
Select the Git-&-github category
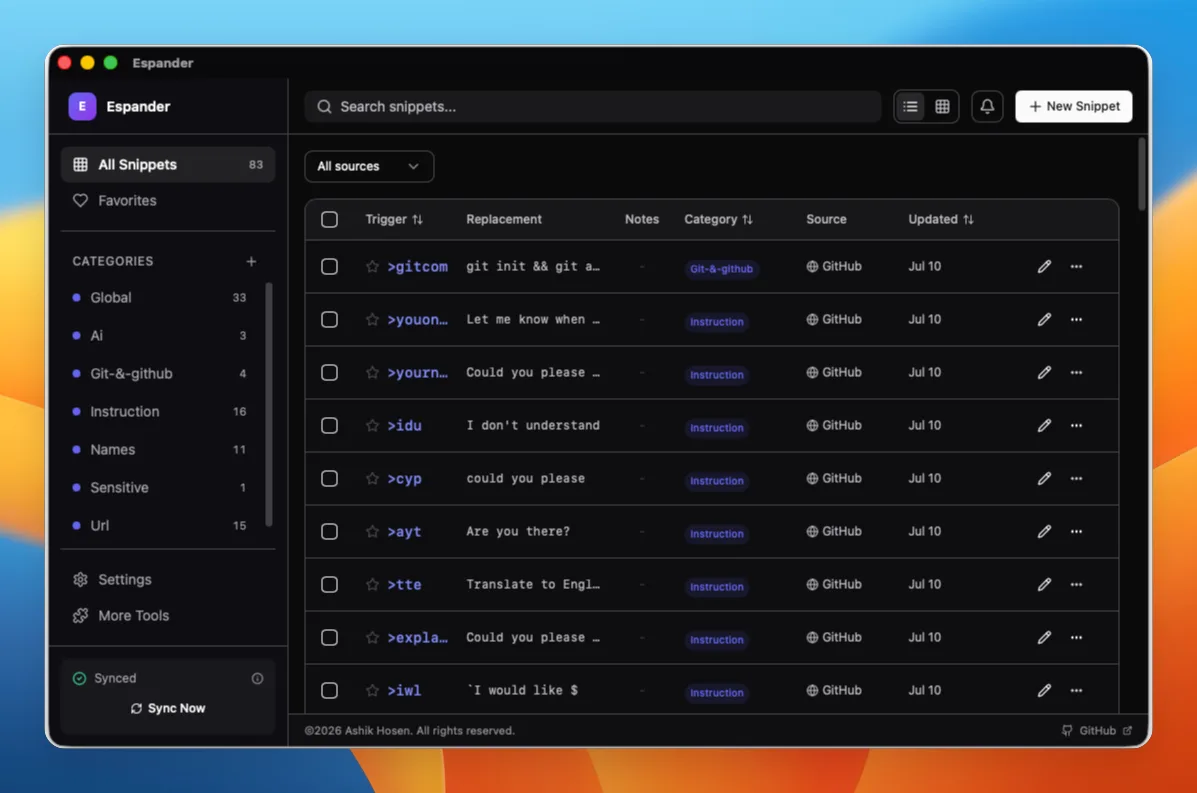[x=162, y=374]
